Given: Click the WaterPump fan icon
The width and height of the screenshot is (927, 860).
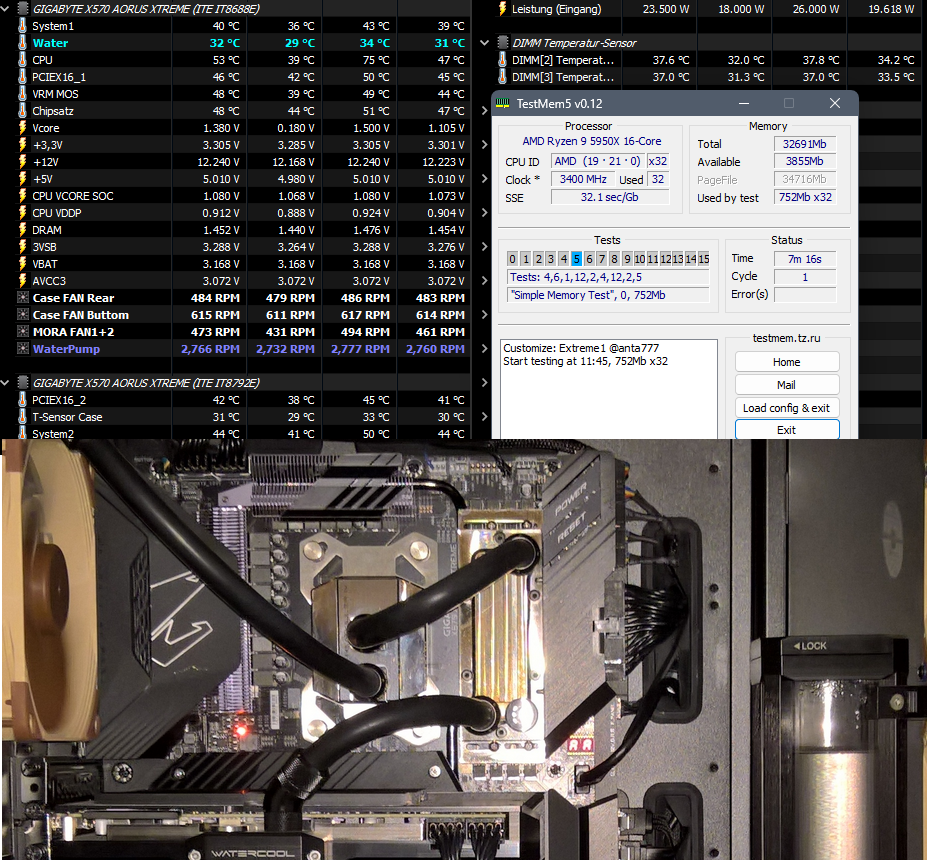Looking at the screenshot, I should [23, 348].
